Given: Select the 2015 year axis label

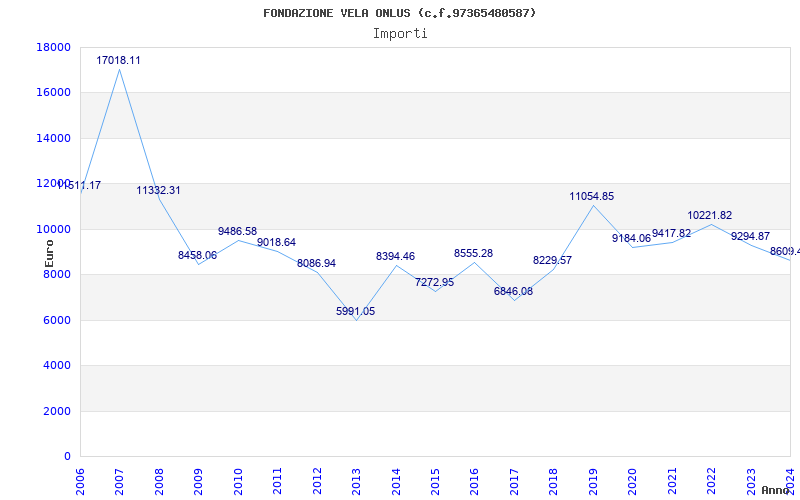Looking at the screenshot, I should click(x=435, y=481).
